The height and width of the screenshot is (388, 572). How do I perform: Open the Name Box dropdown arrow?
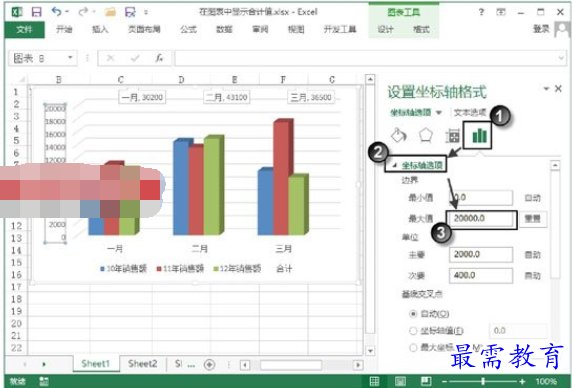[x=70, y=58]
